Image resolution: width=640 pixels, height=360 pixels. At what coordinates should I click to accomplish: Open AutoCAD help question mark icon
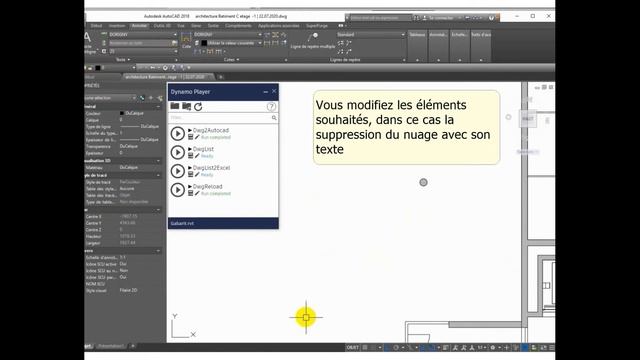tap(491, 18)
